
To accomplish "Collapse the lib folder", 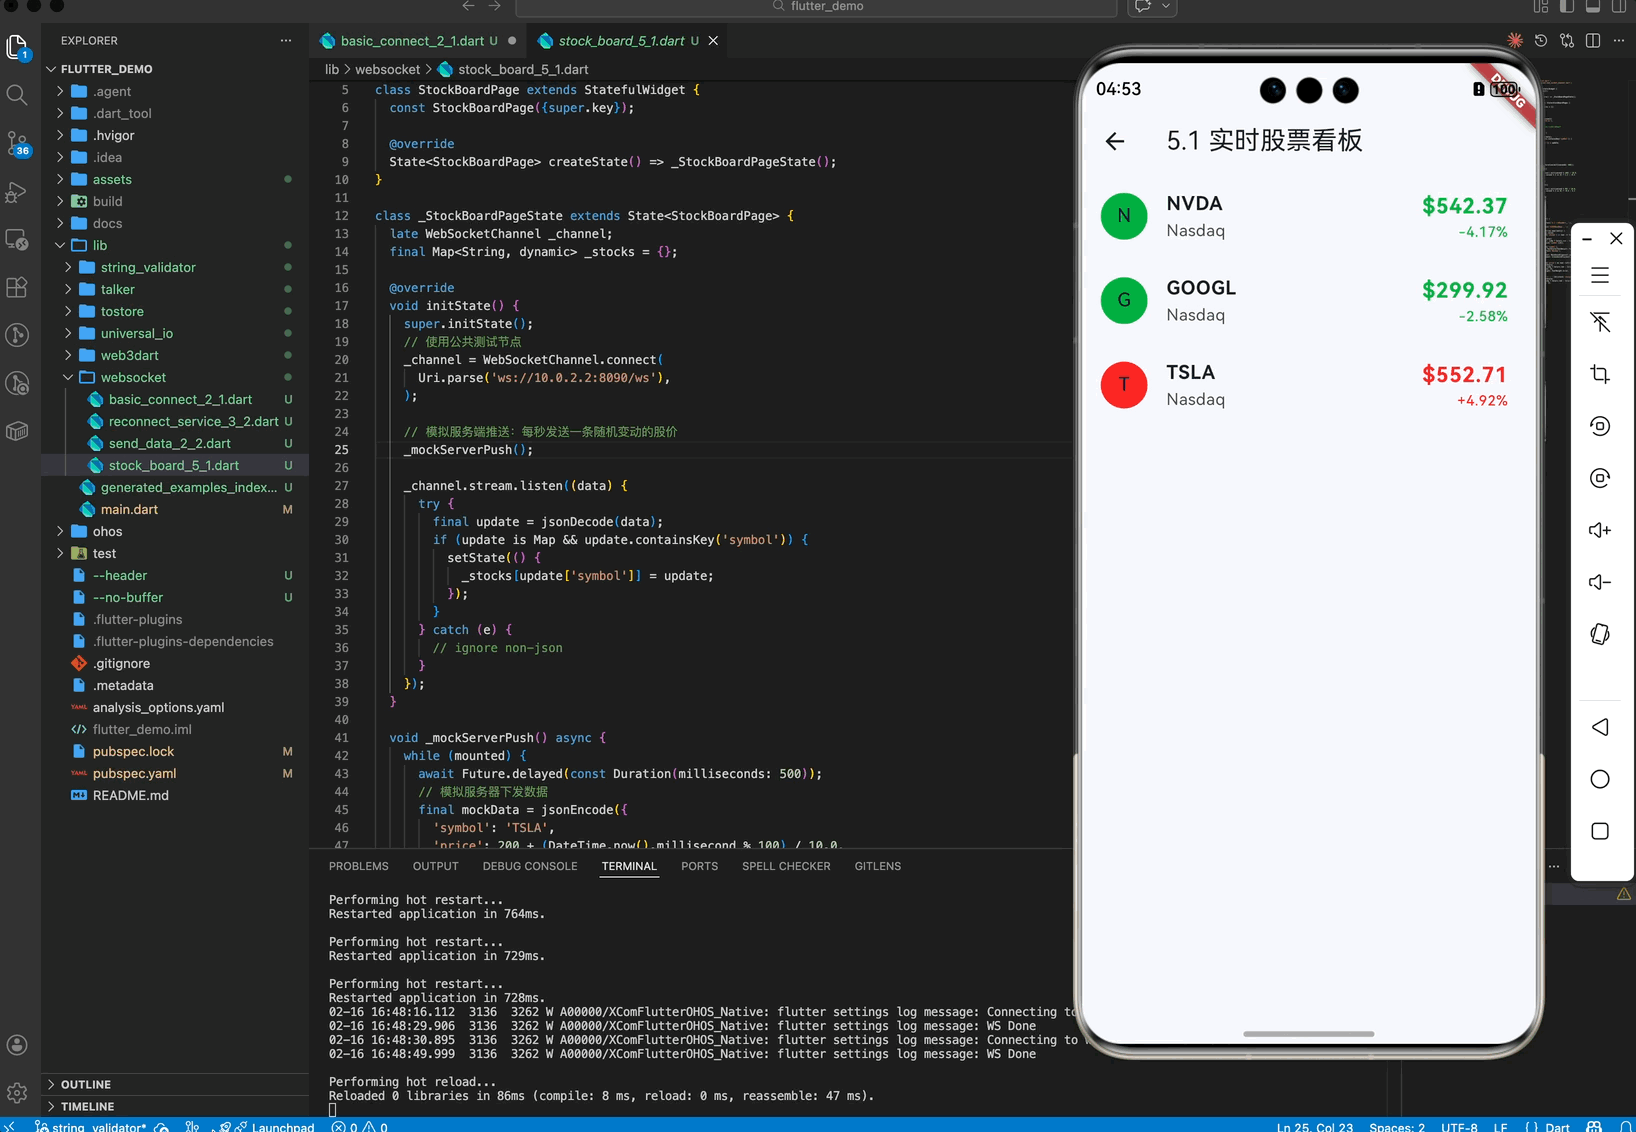I will [60, 245].
